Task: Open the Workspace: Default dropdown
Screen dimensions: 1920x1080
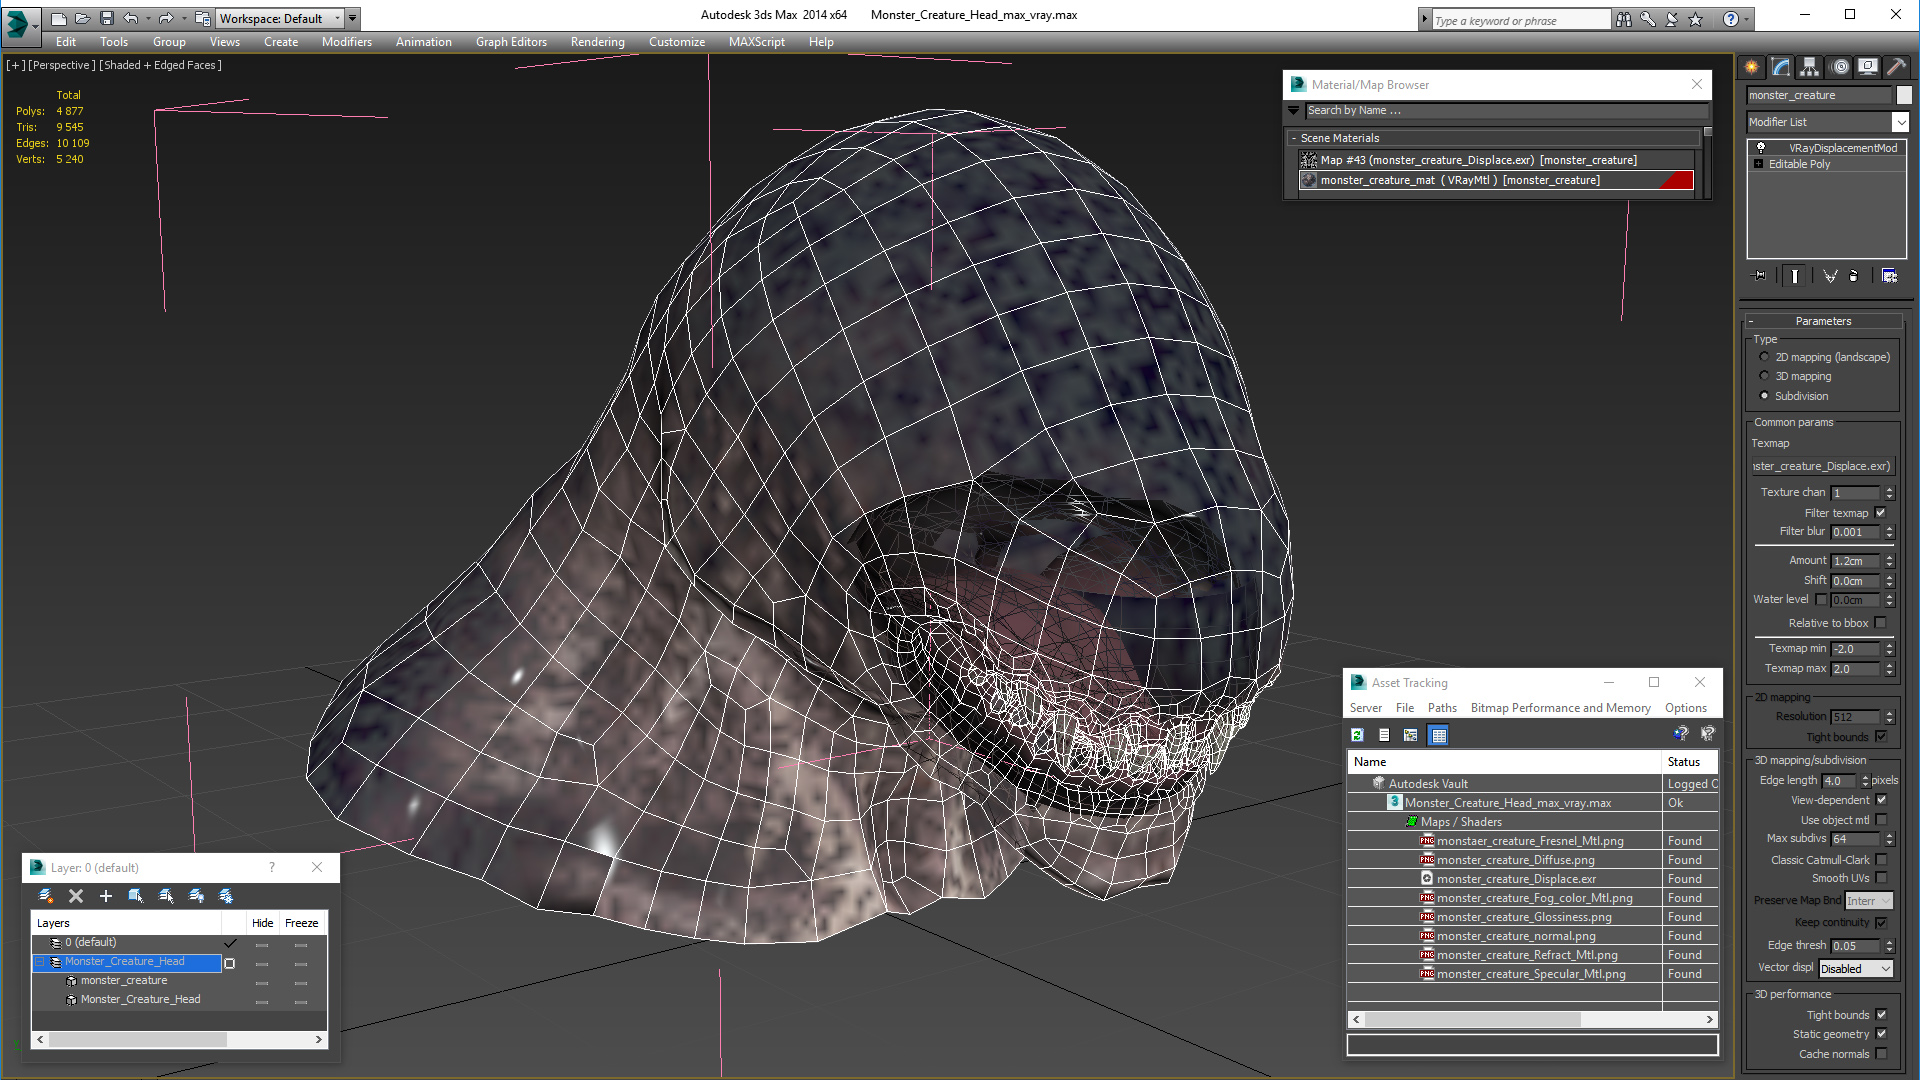Action: point(280,18)
